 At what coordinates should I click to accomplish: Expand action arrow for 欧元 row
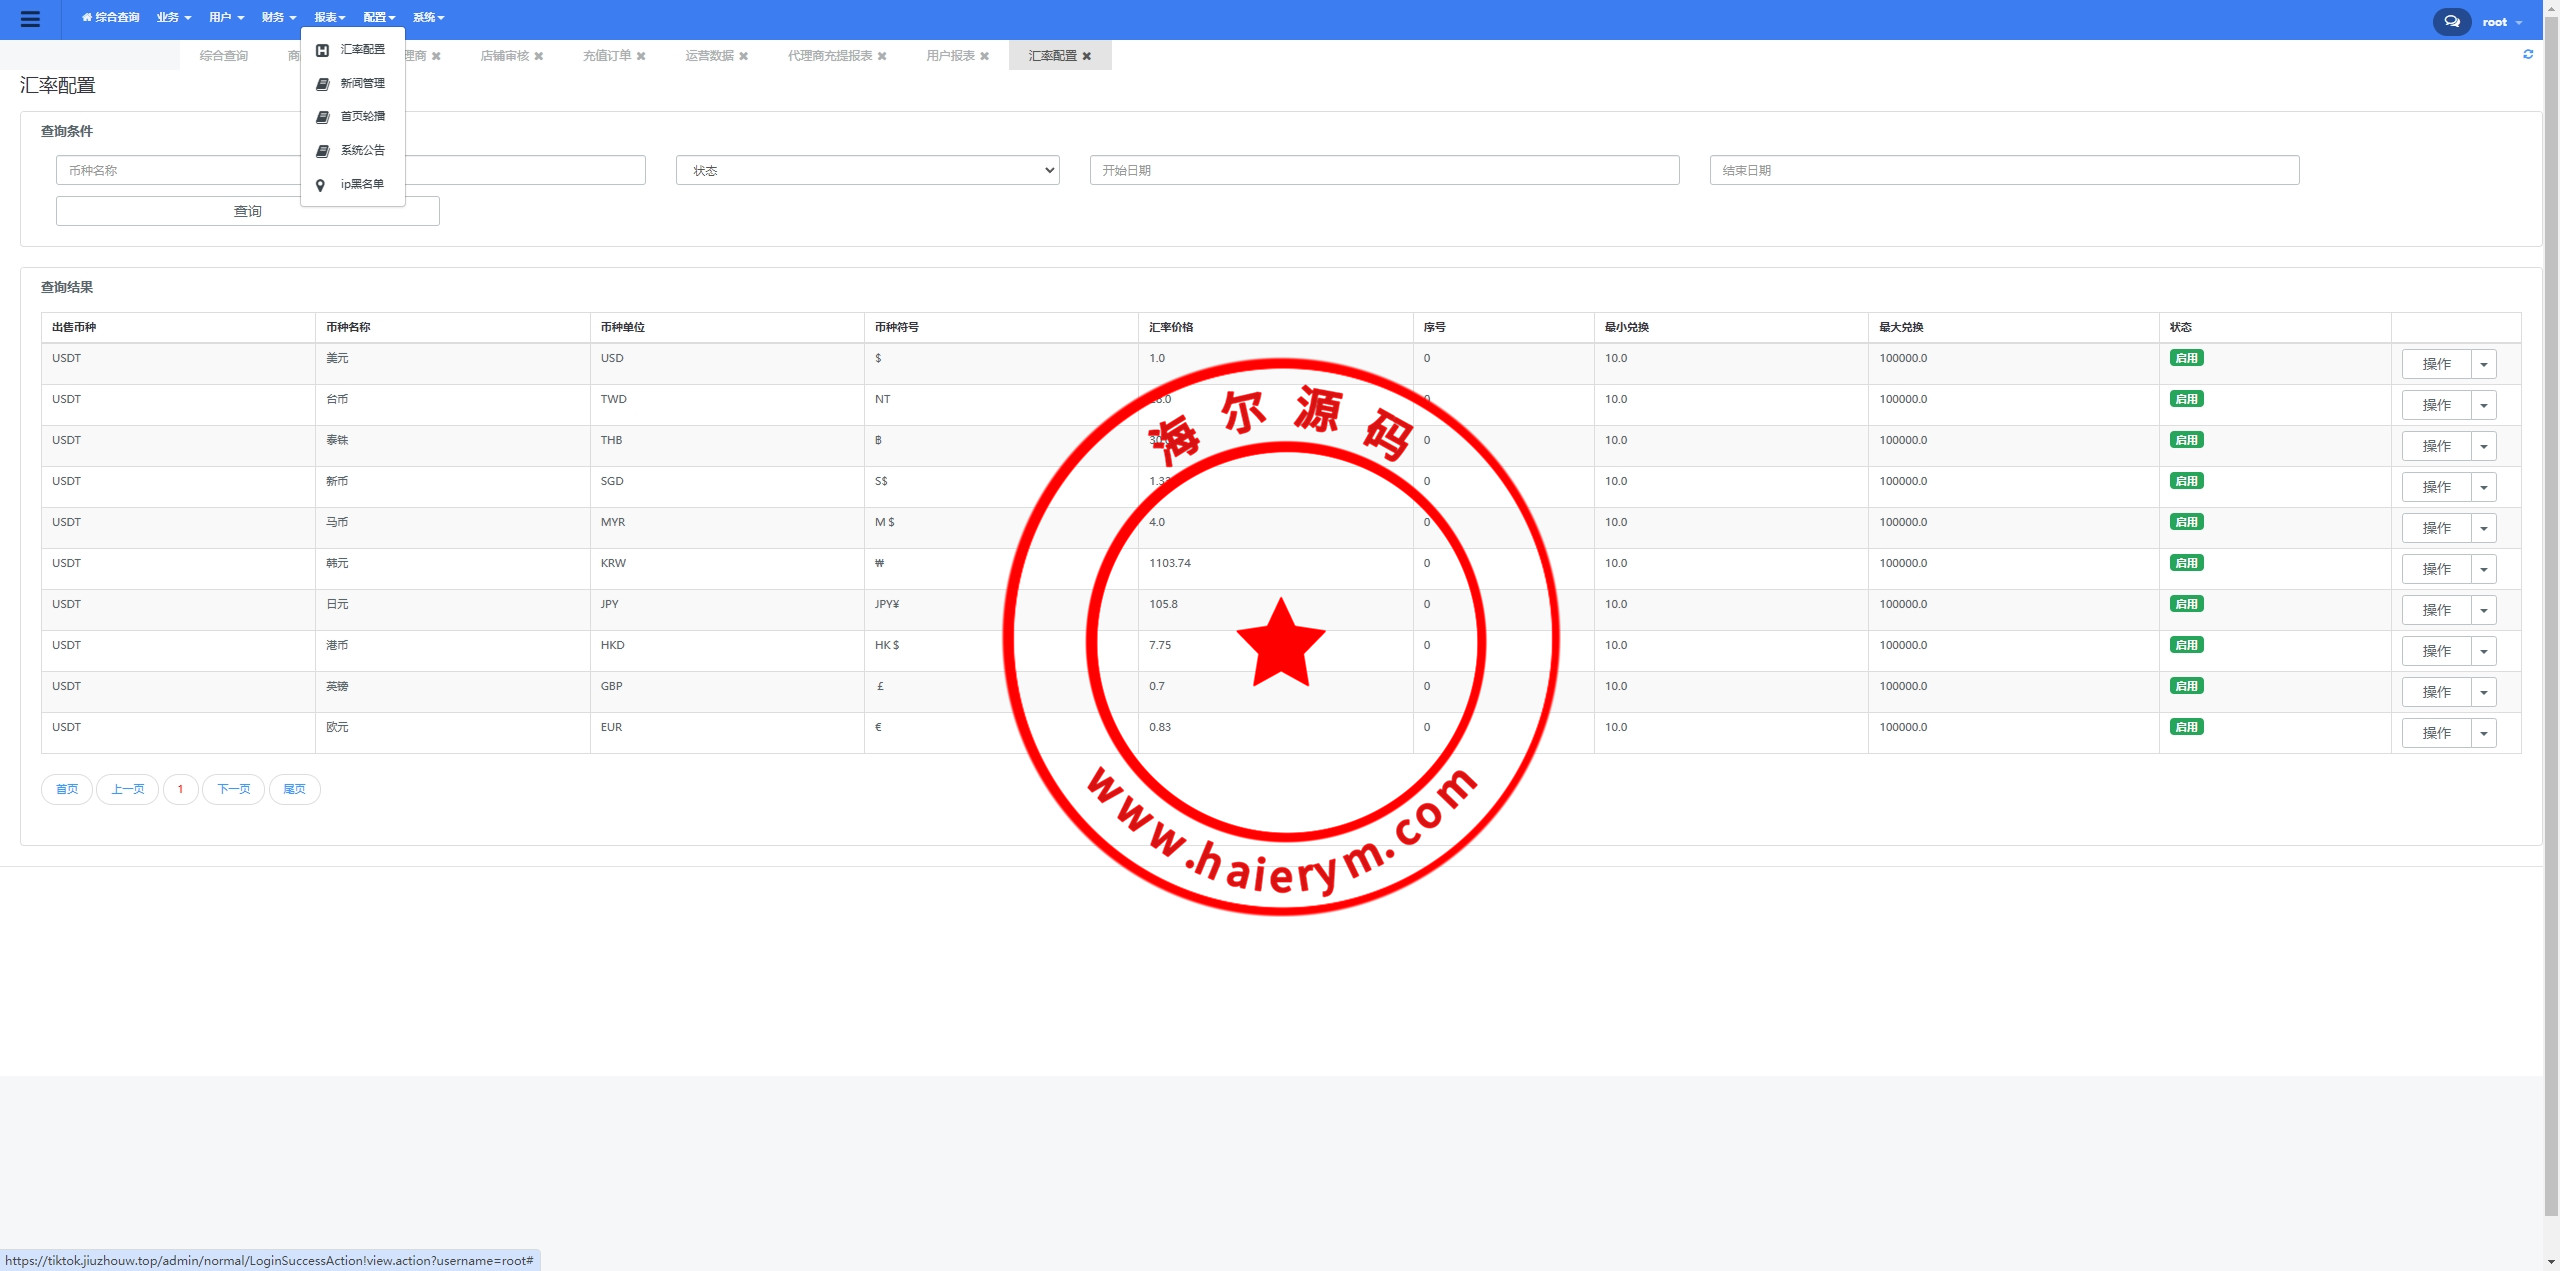(x=2483, y=733)
